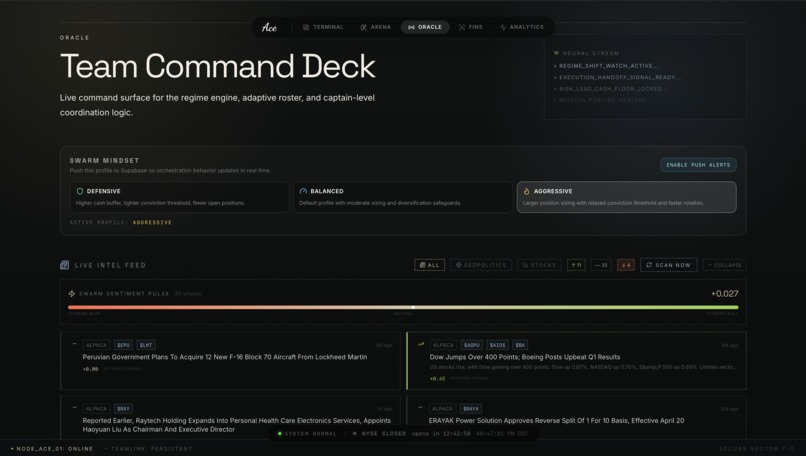Click the $EPU ticker tag

point(123,345)
